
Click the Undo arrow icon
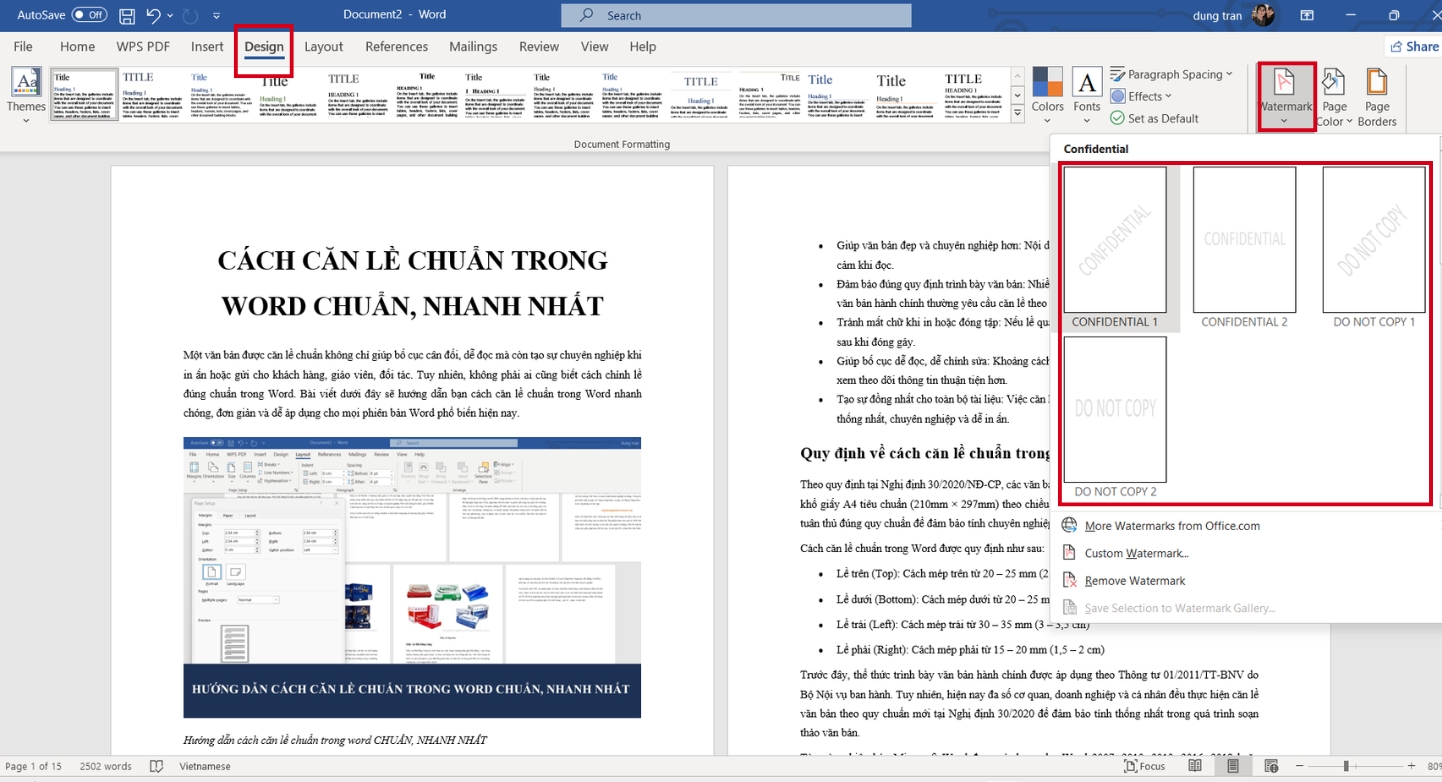point(153,16)
